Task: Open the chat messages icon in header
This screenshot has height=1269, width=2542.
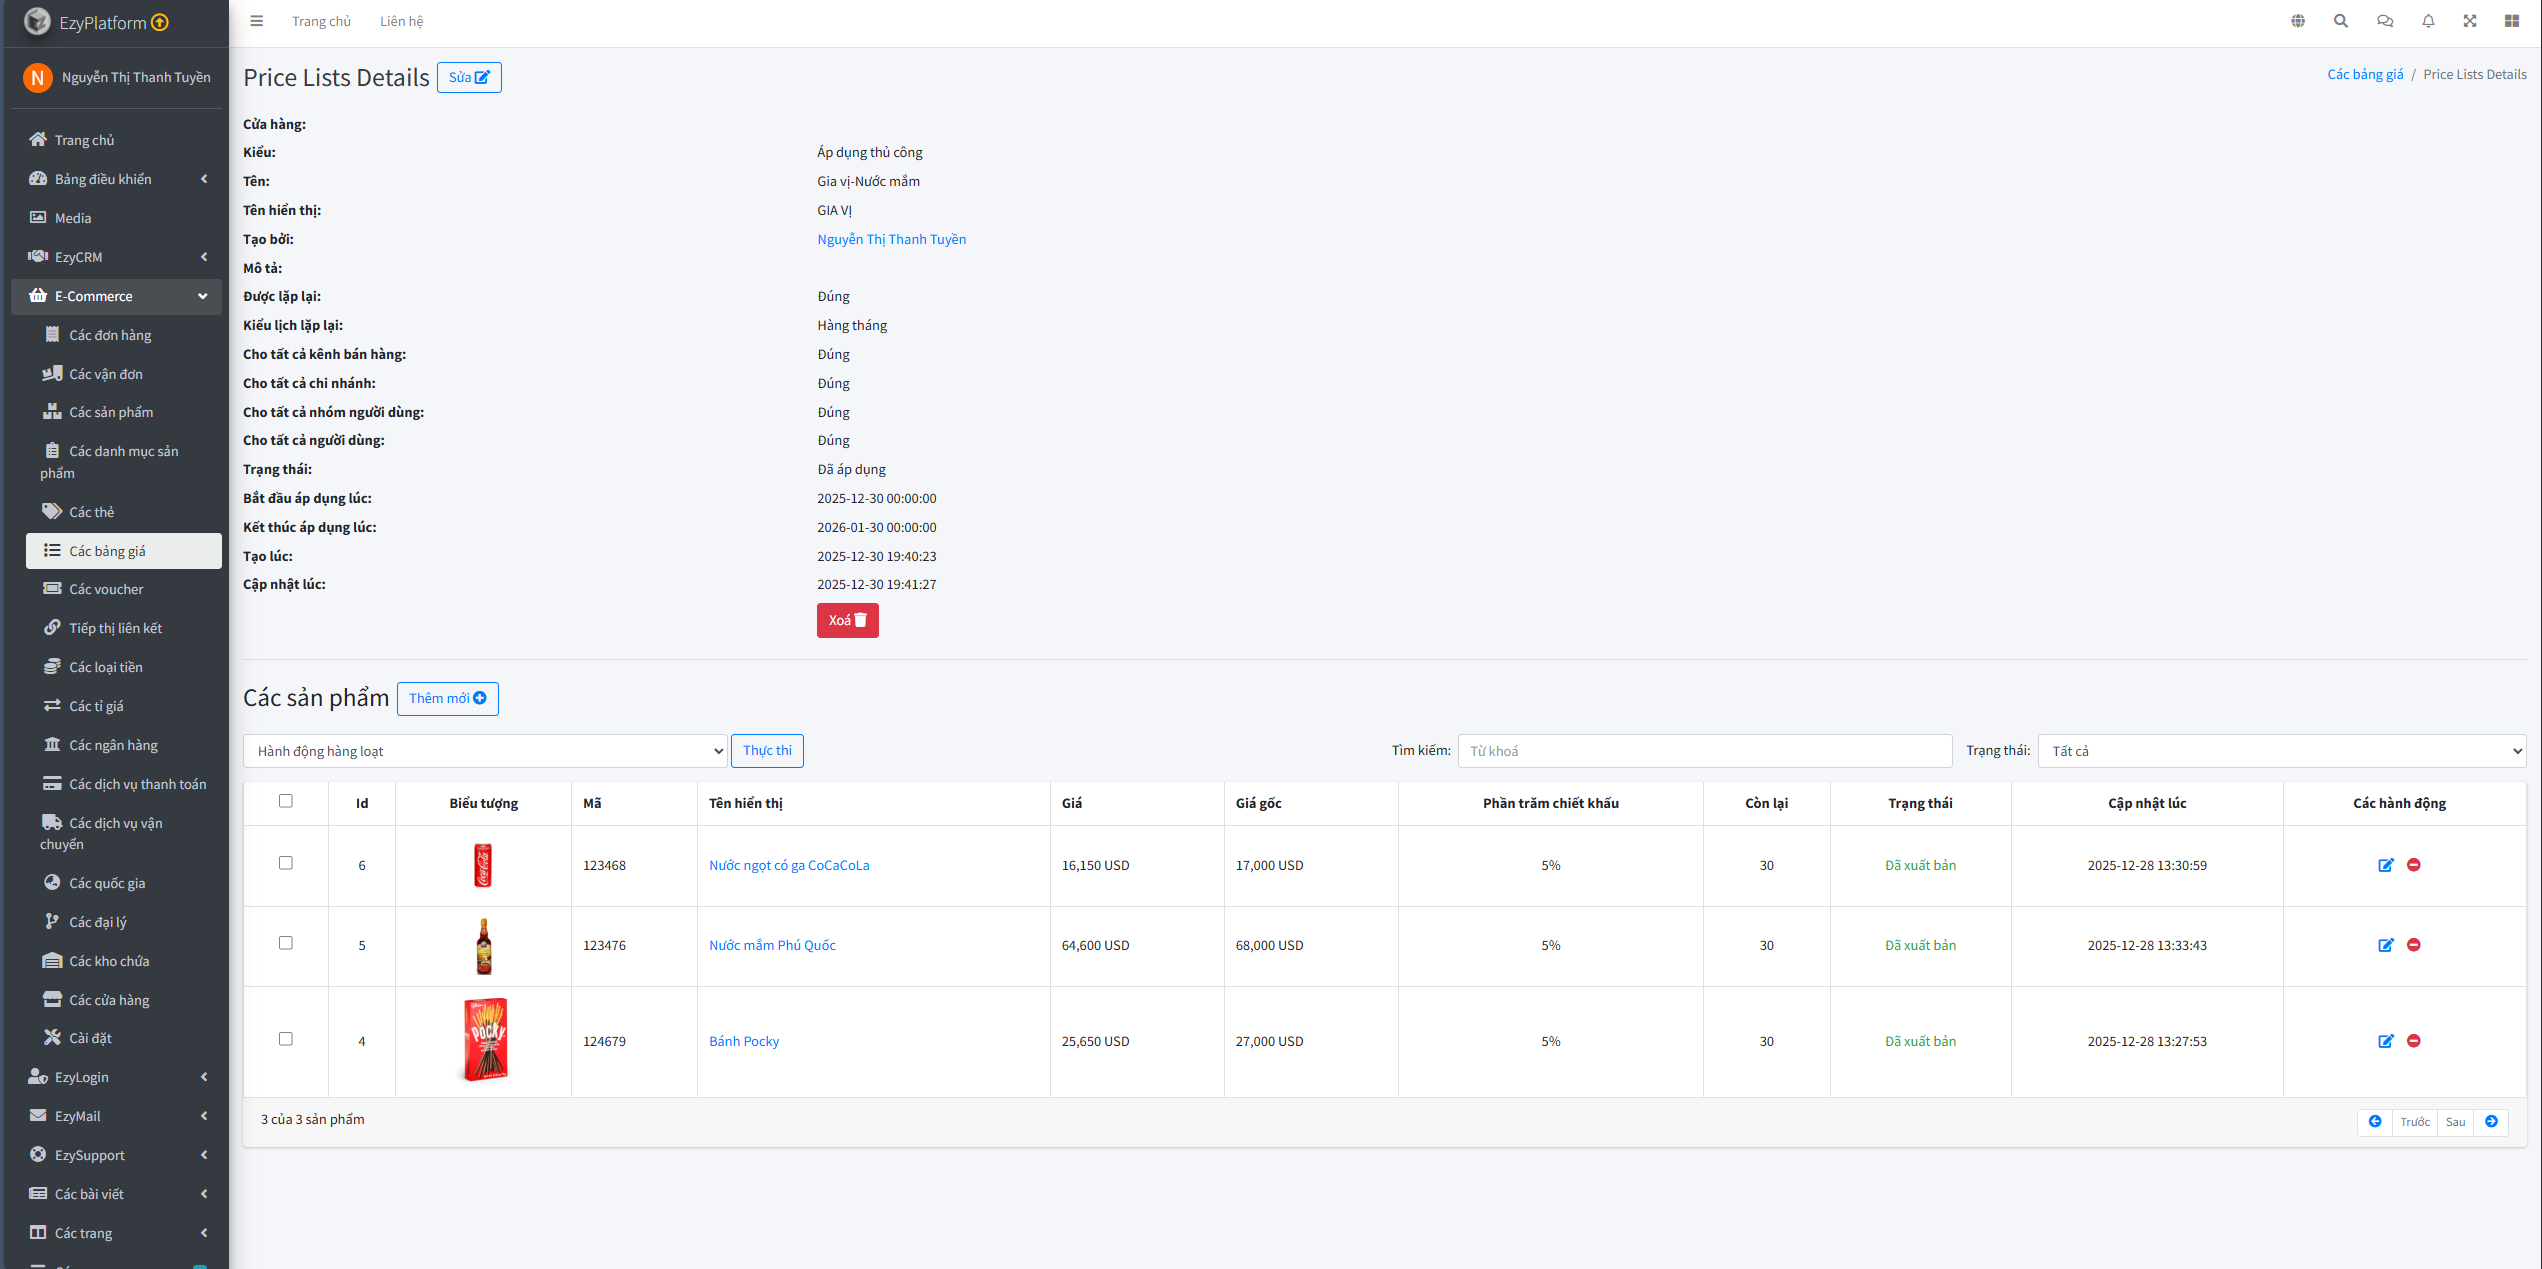Action: click(x=2385, y=21)
